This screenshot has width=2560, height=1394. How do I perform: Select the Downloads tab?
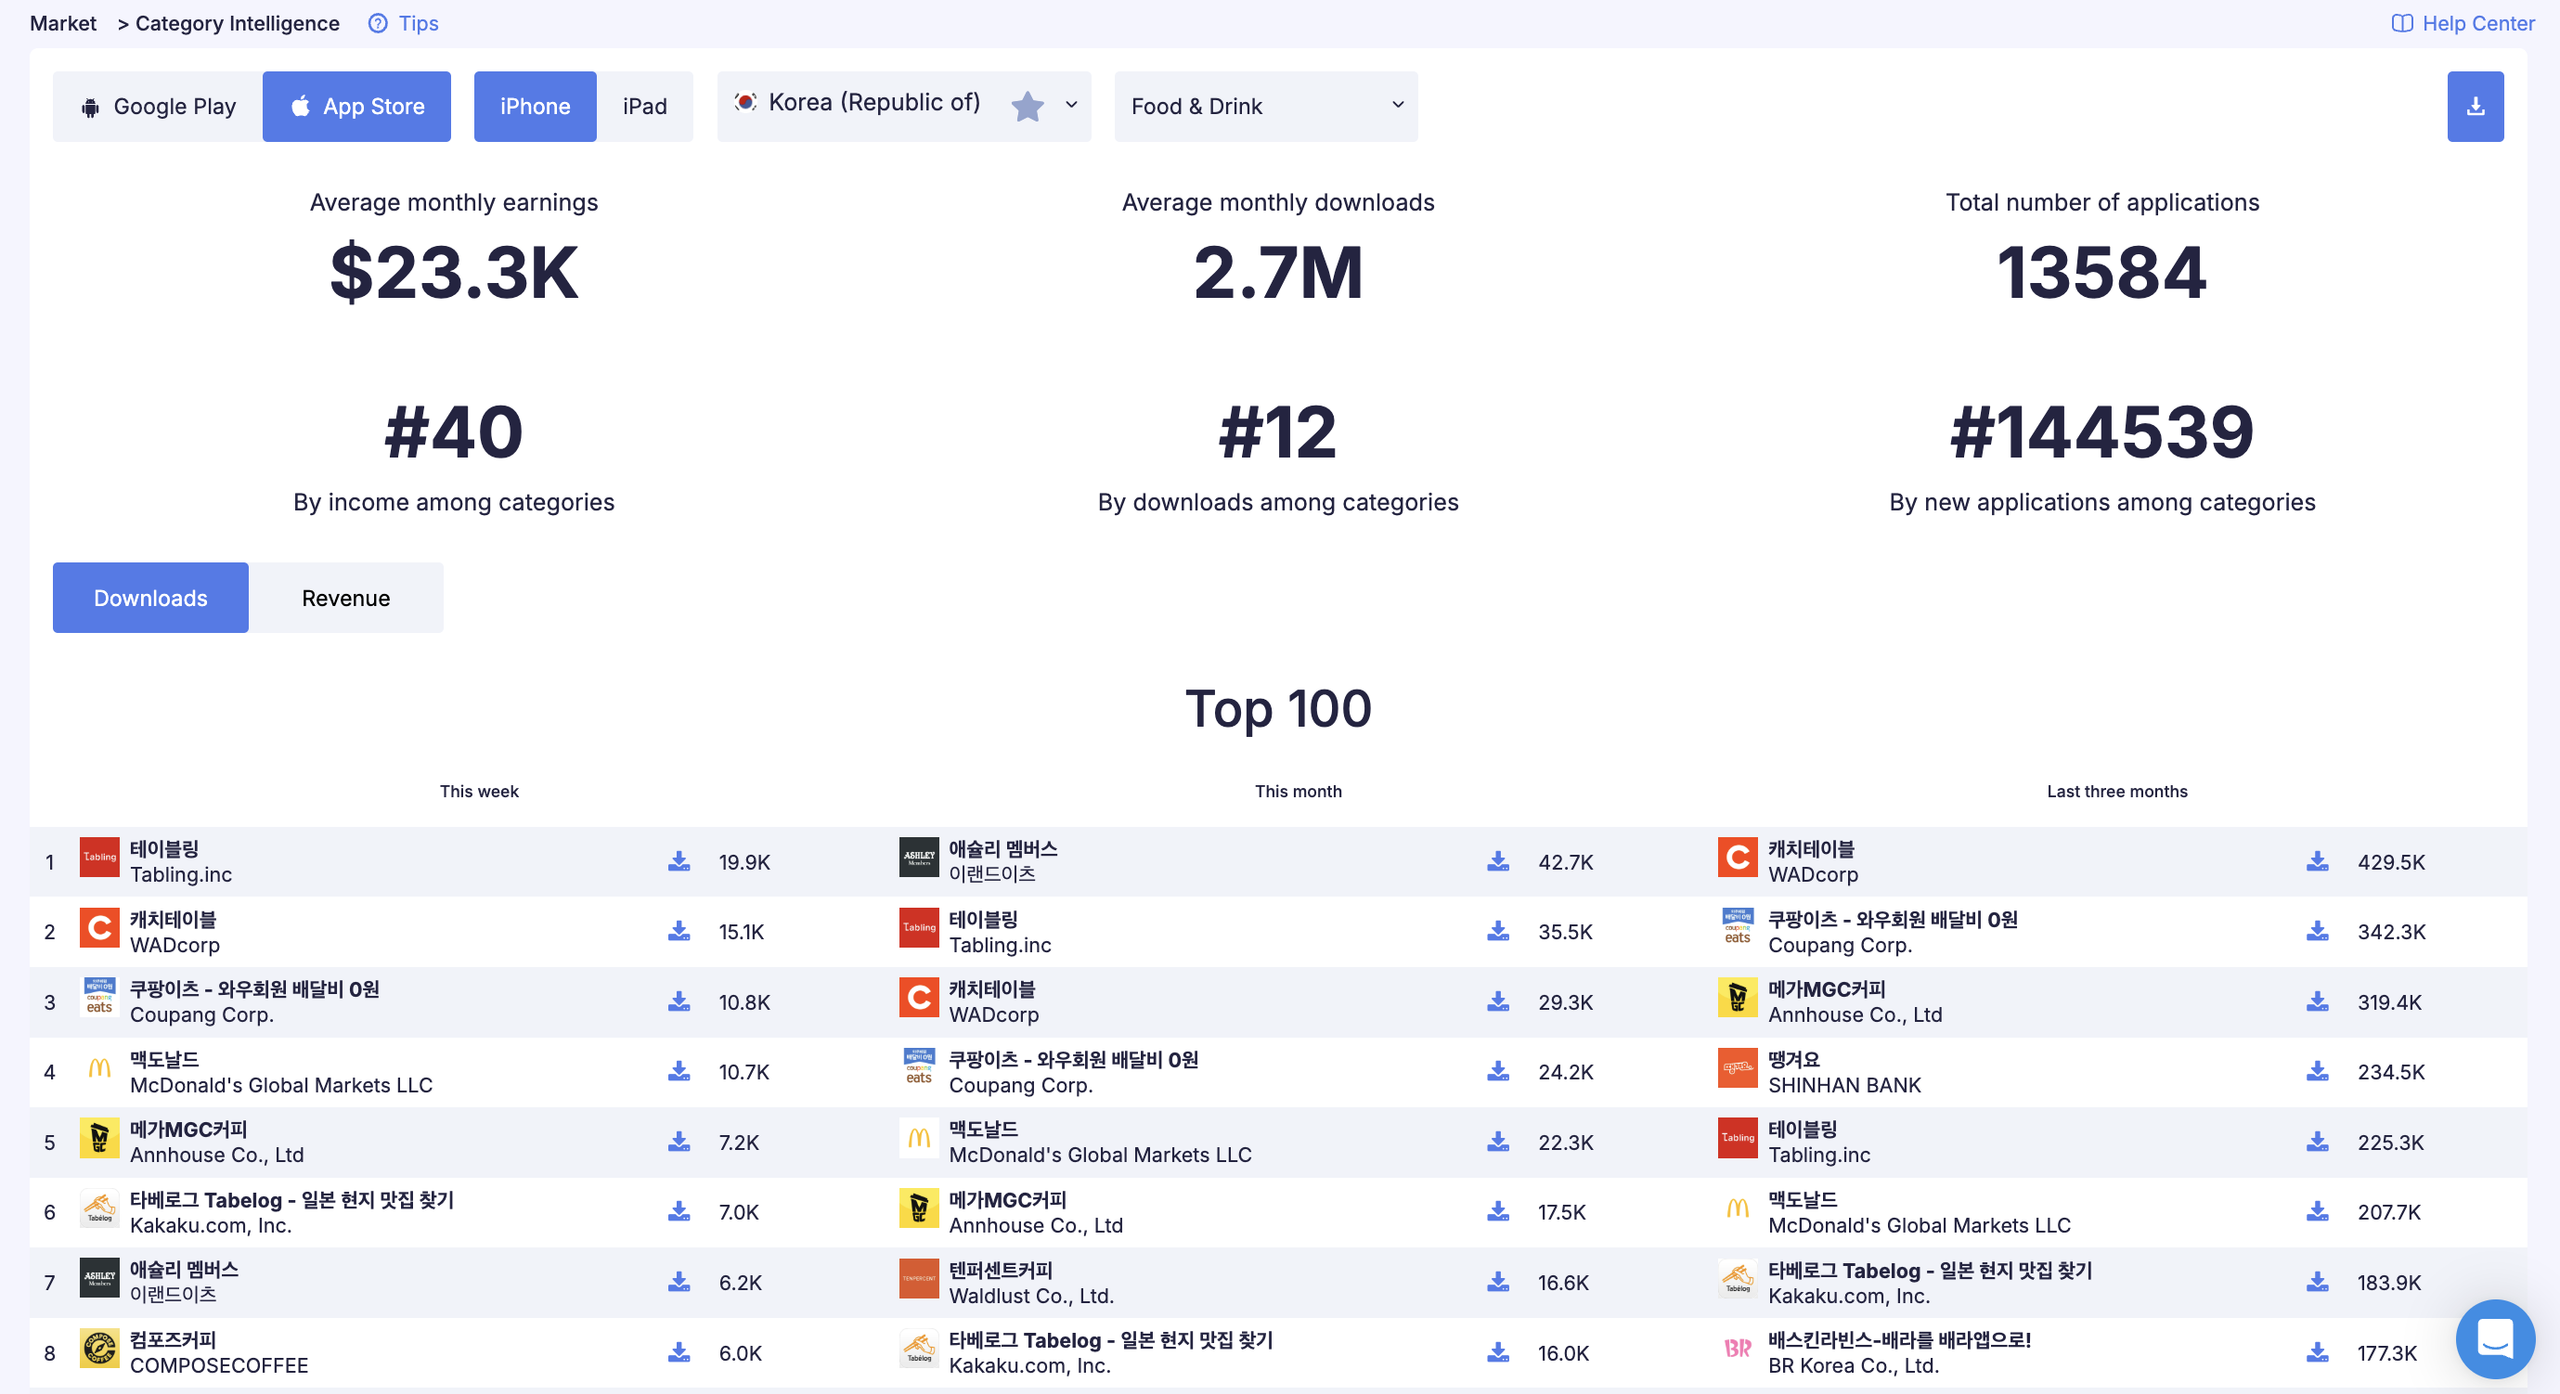pyautogui.click(x=151, y=598)
